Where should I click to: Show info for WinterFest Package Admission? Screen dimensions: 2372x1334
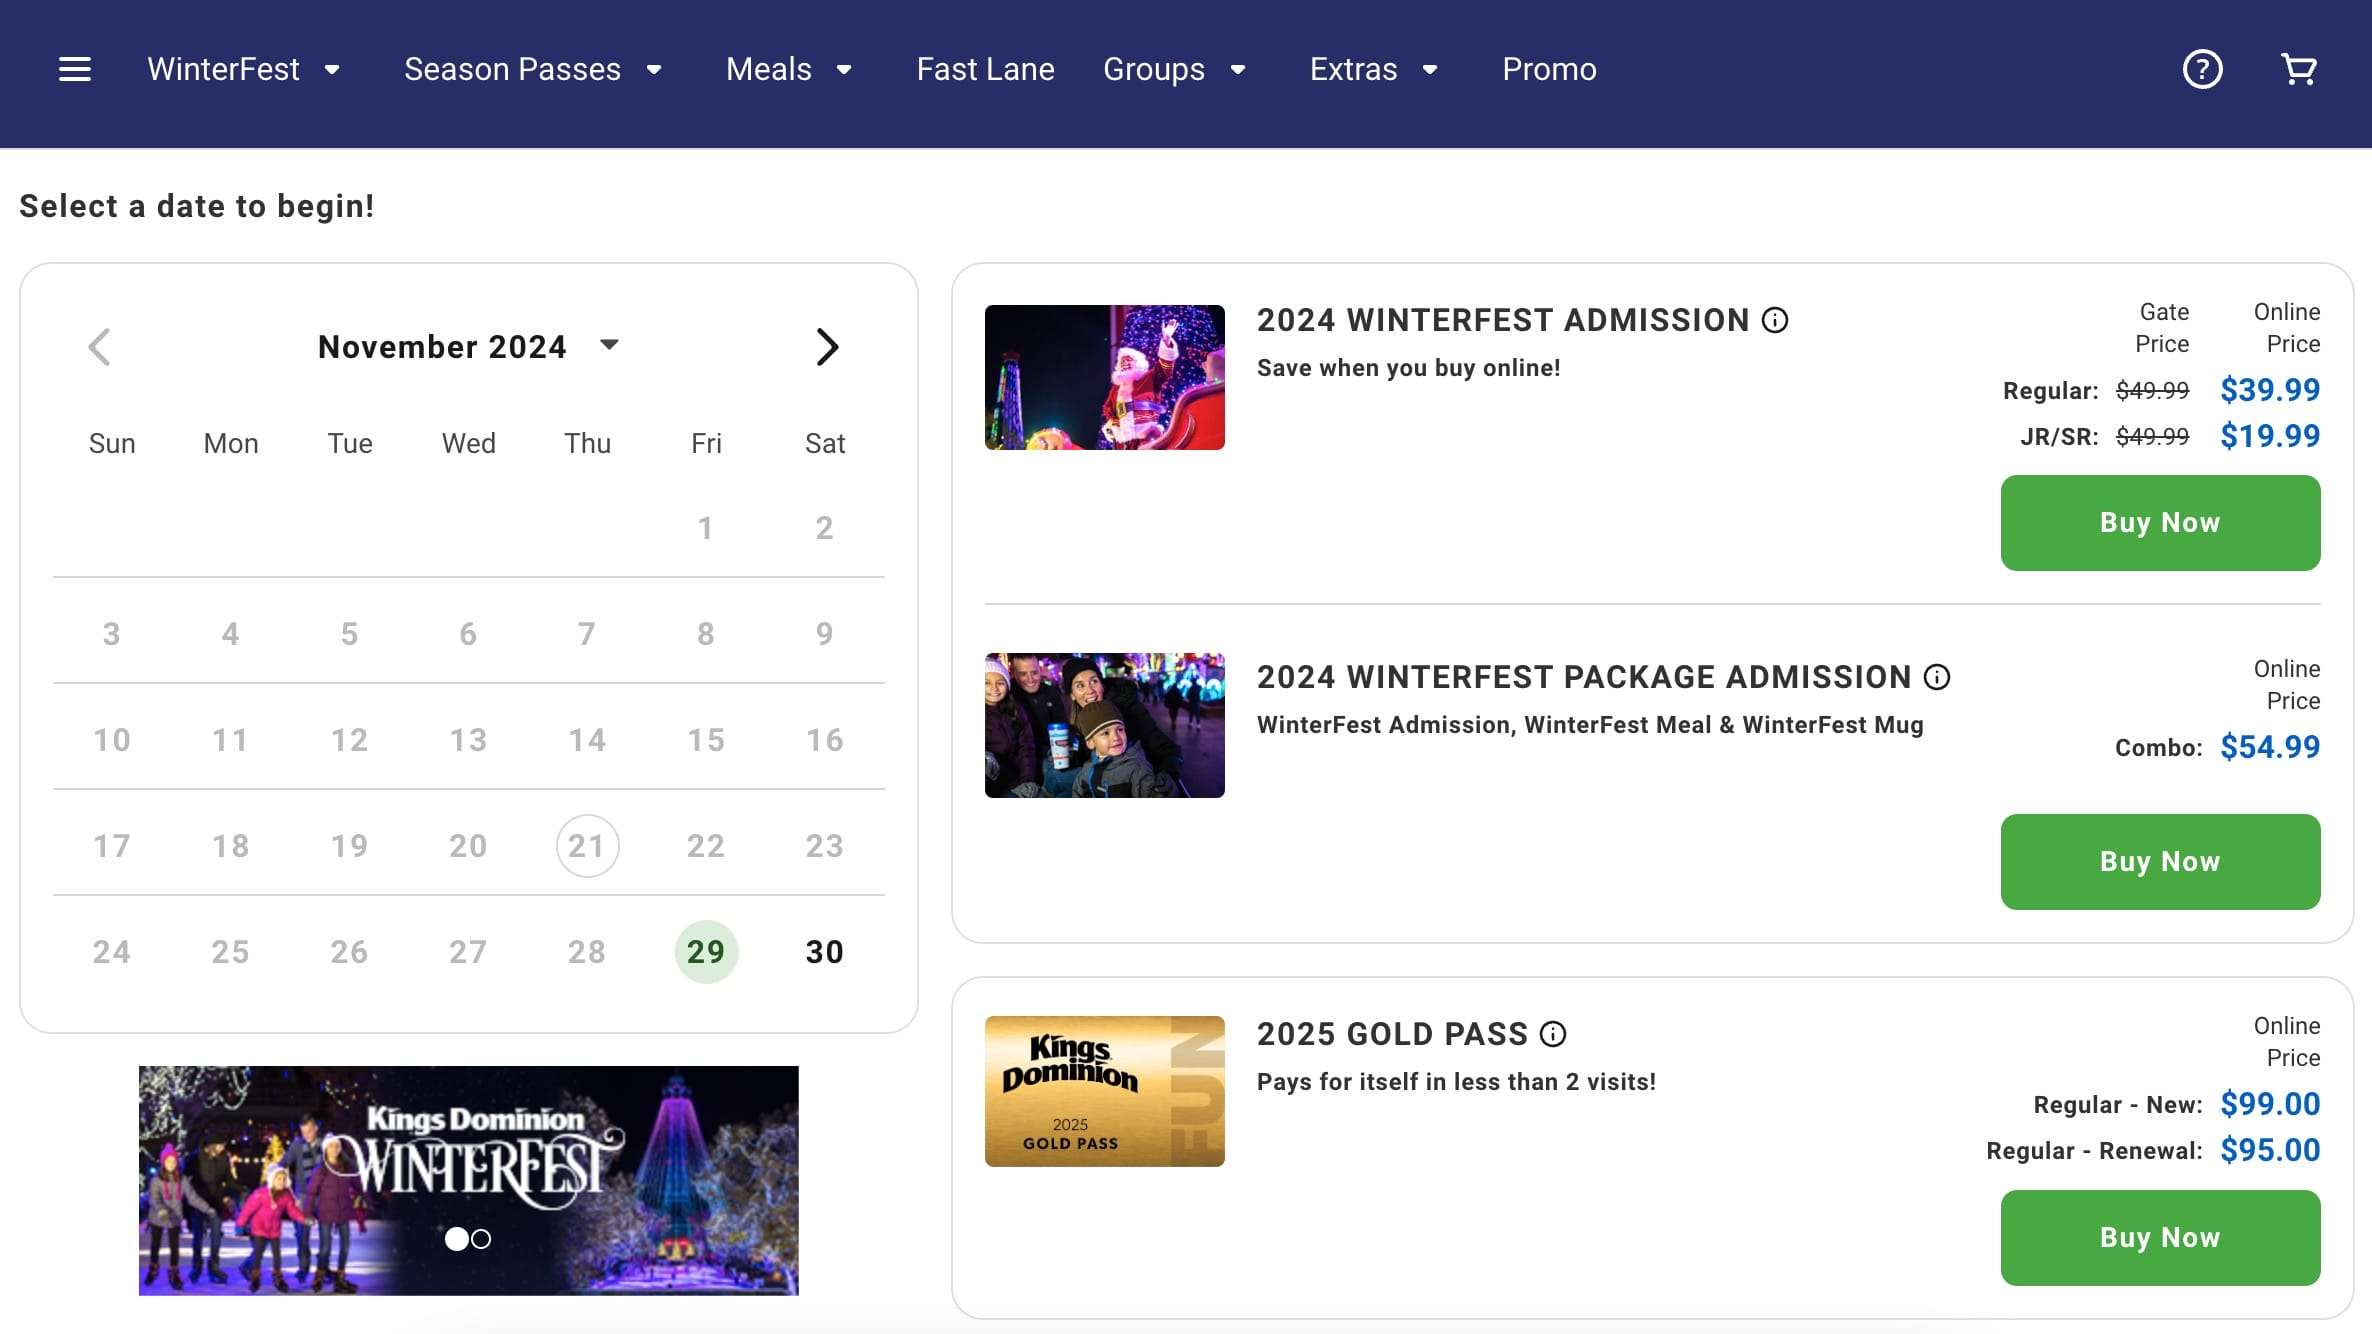click(1937, 677)
